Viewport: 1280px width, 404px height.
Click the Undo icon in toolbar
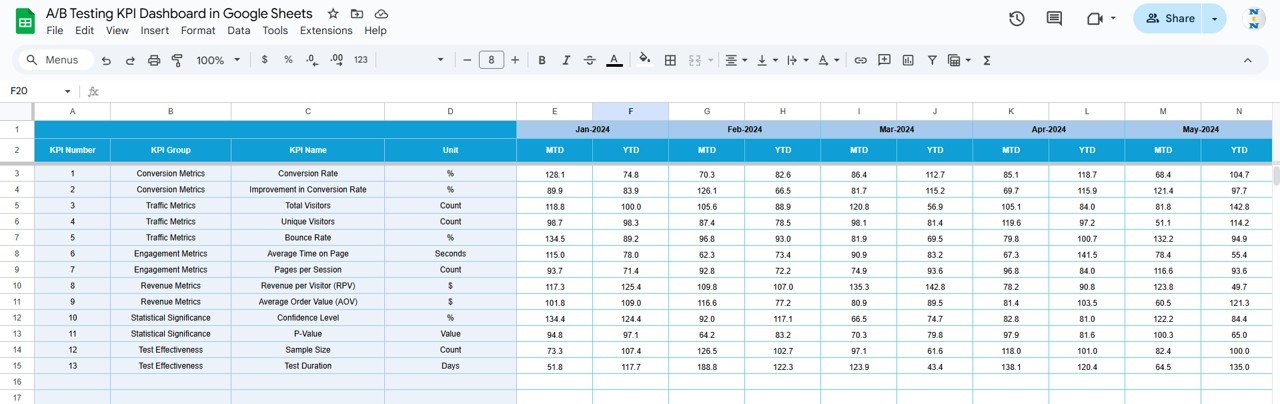click(106, 60)
